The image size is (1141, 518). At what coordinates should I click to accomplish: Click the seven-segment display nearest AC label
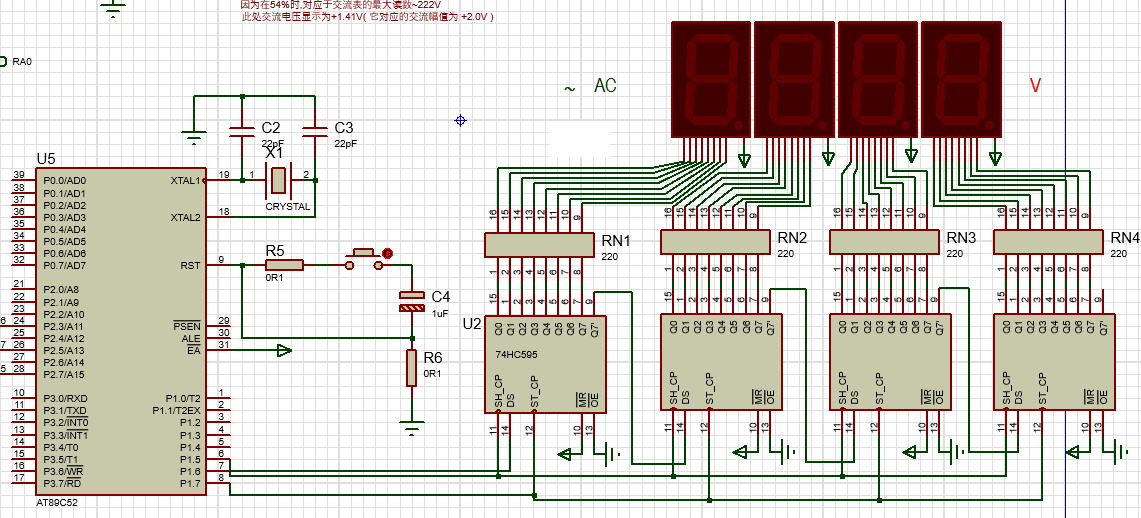click(709, 82)
